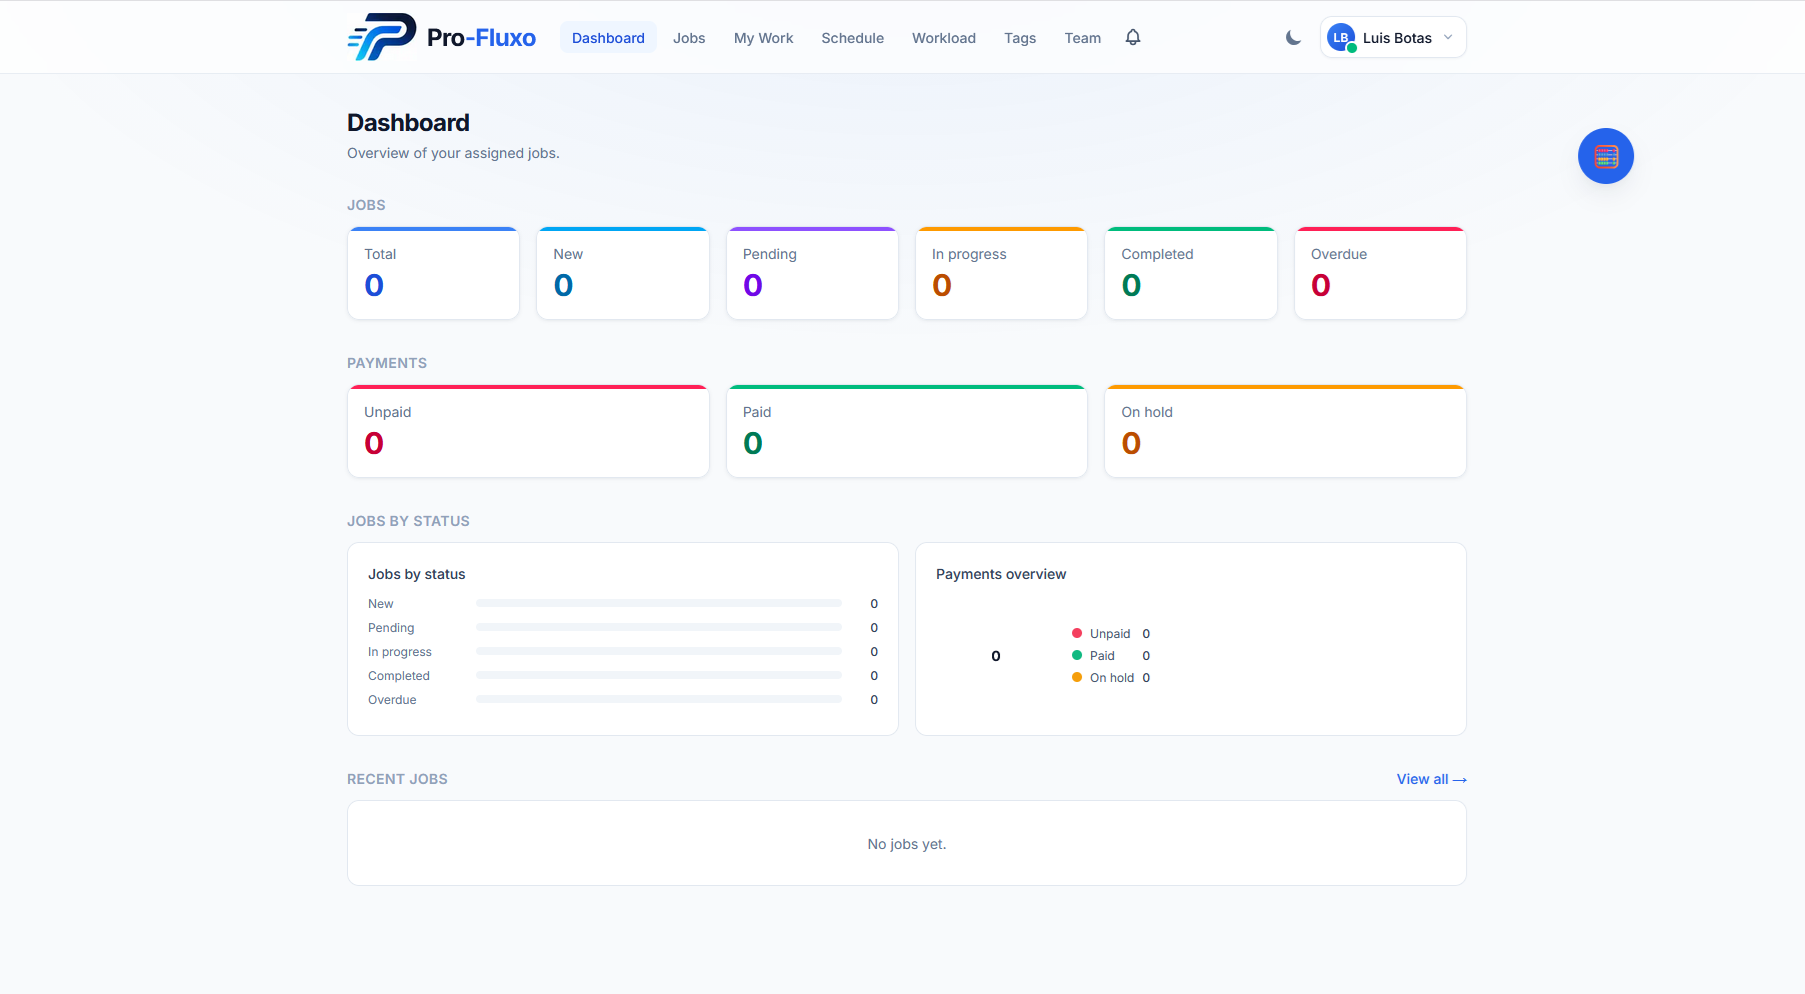Click the No jobs yet message

[x=907, y=844]
